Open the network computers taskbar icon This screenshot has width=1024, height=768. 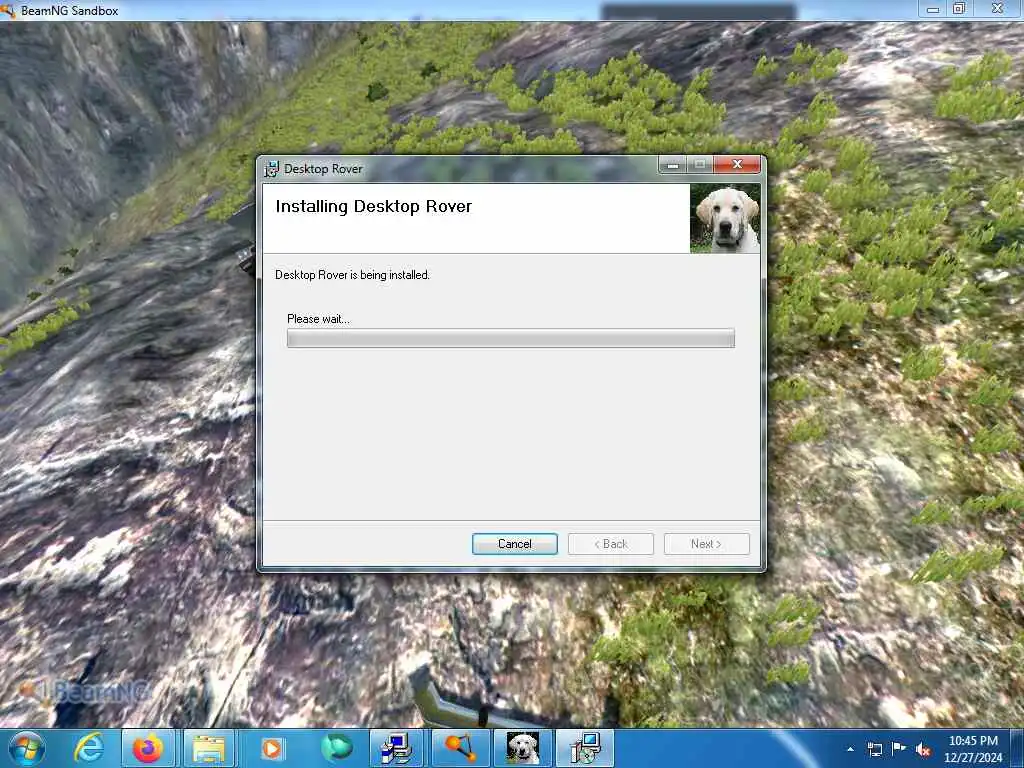click(396, 748)
